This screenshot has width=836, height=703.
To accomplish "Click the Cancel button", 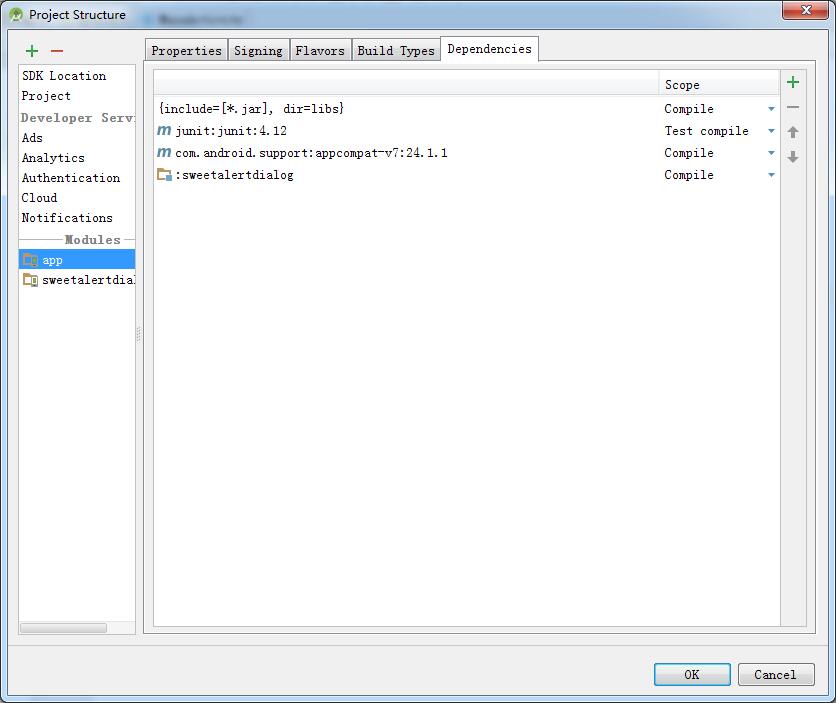I will [776, 674].
